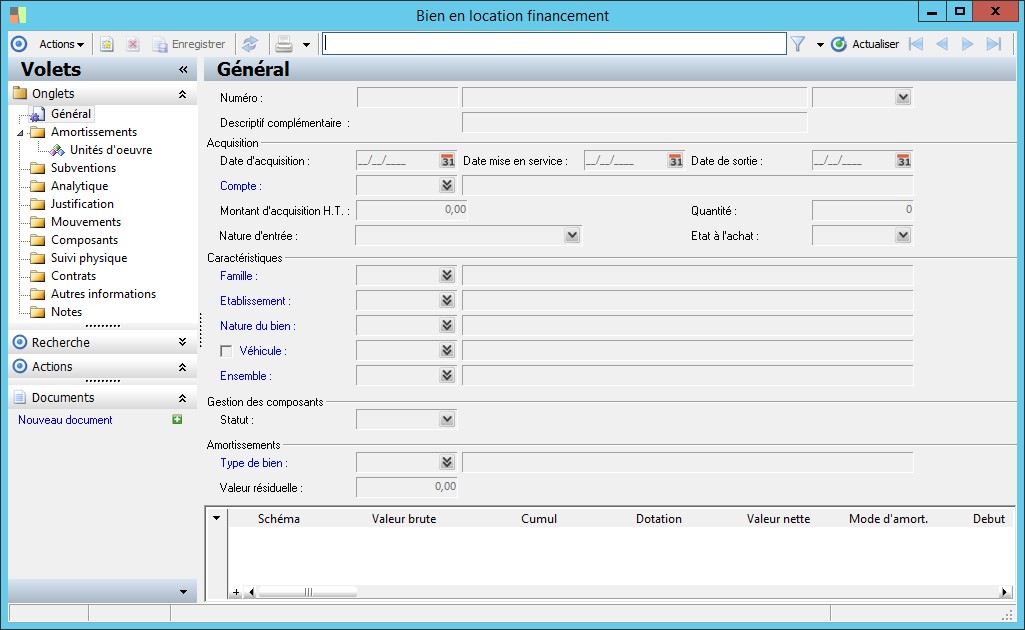
Task: Open calendar for Date d'acquisition
Action: pyautogui.click(x=447, y=161)
